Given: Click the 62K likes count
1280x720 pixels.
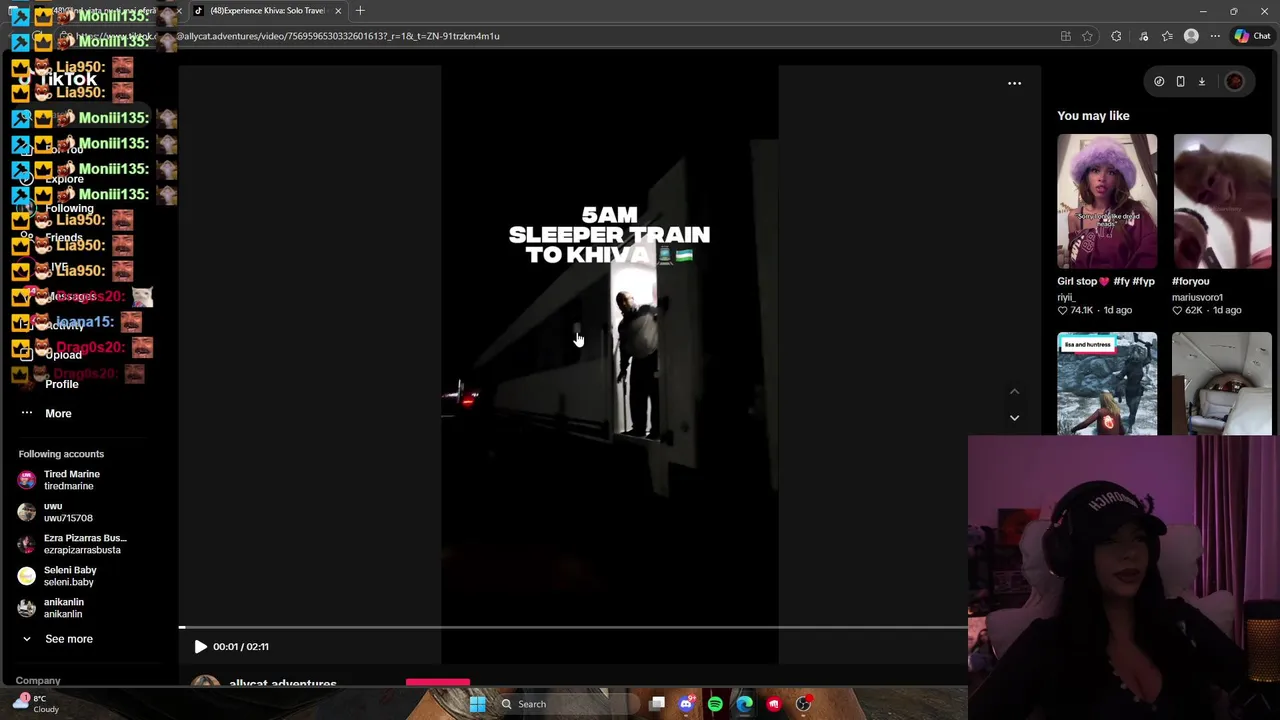Looking at the screenshot, I should (x=1192, y=310).
